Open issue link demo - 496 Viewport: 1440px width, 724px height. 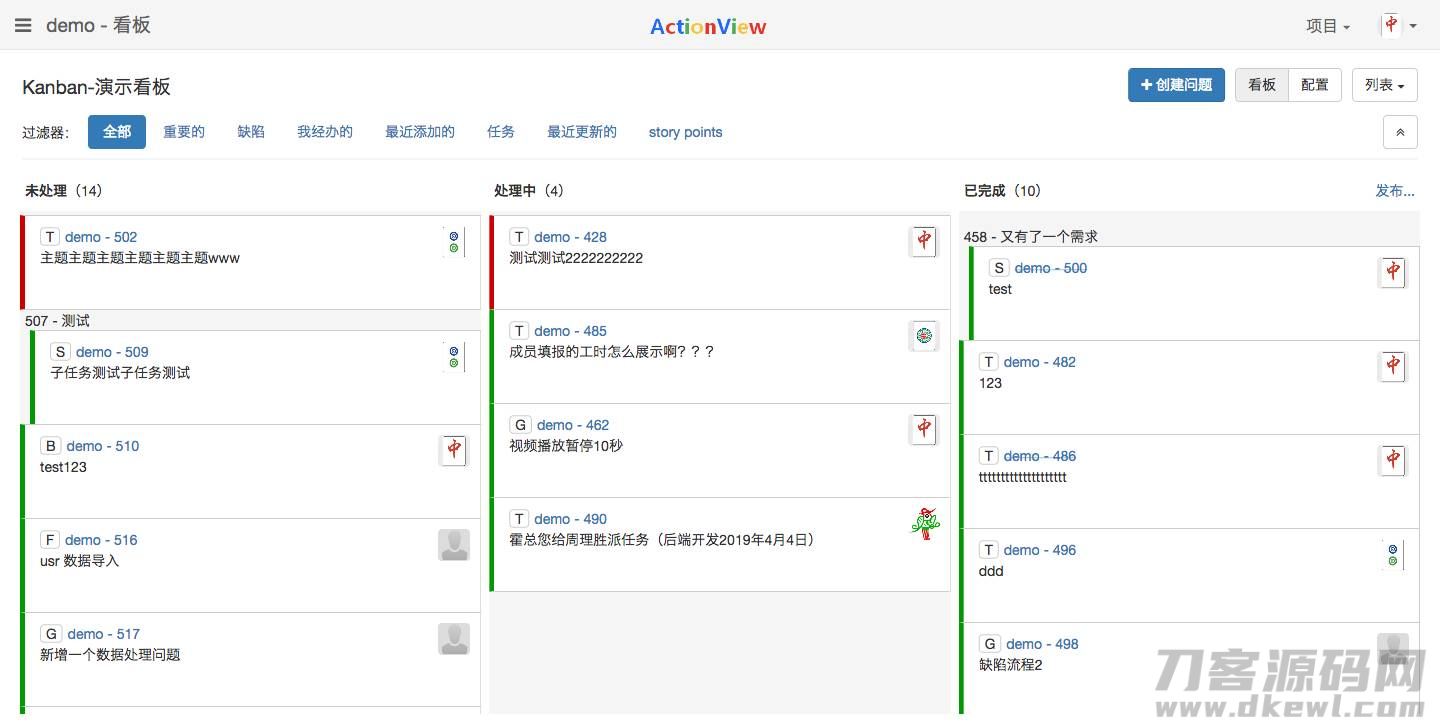click(1040, 550)
